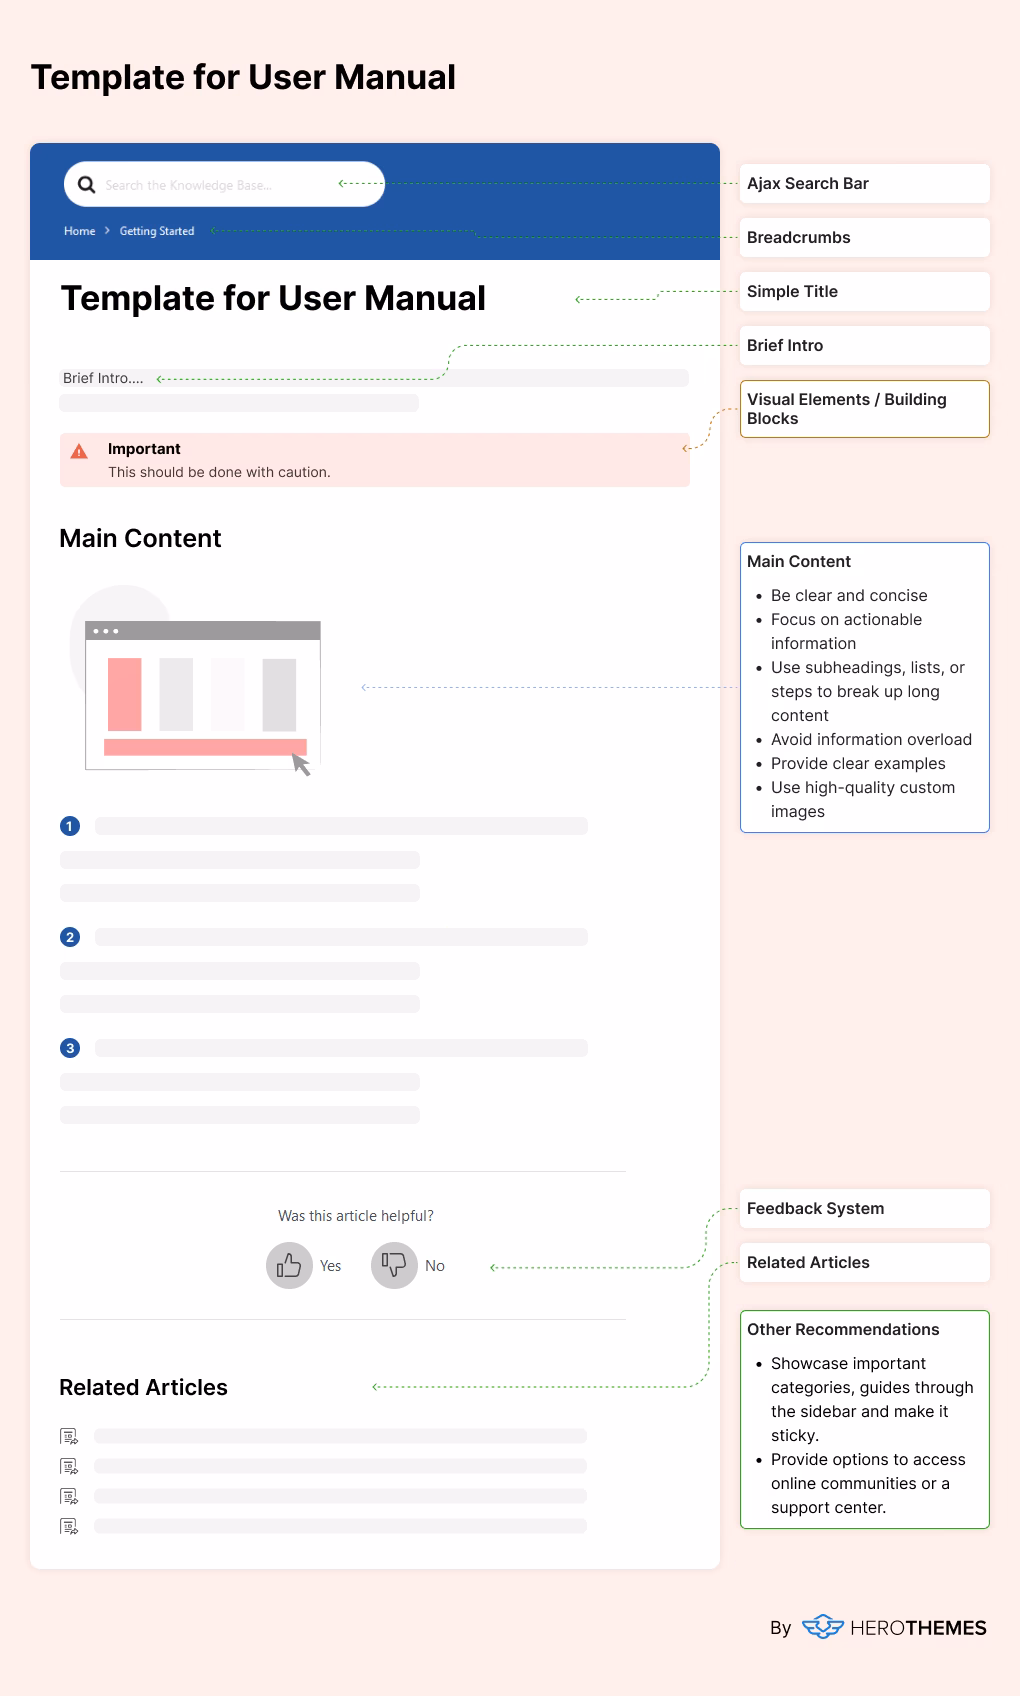
Task: Click the step 2 number badge
Action: tap(70, 937)
